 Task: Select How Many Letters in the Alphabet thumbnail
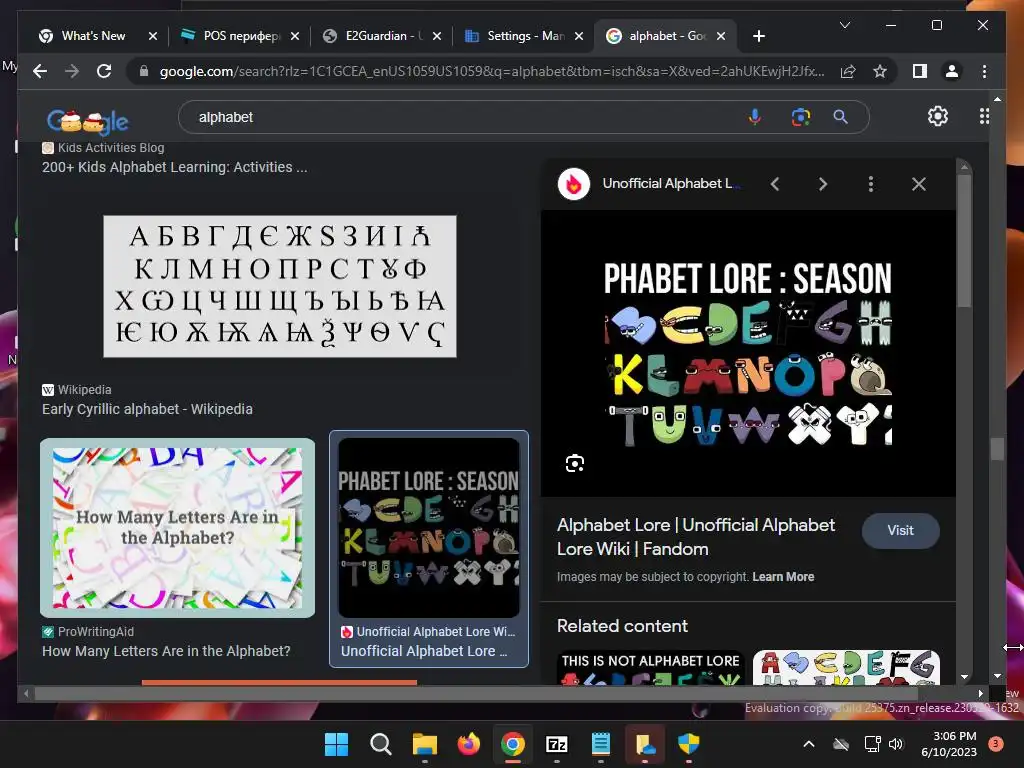click(178, 528)
